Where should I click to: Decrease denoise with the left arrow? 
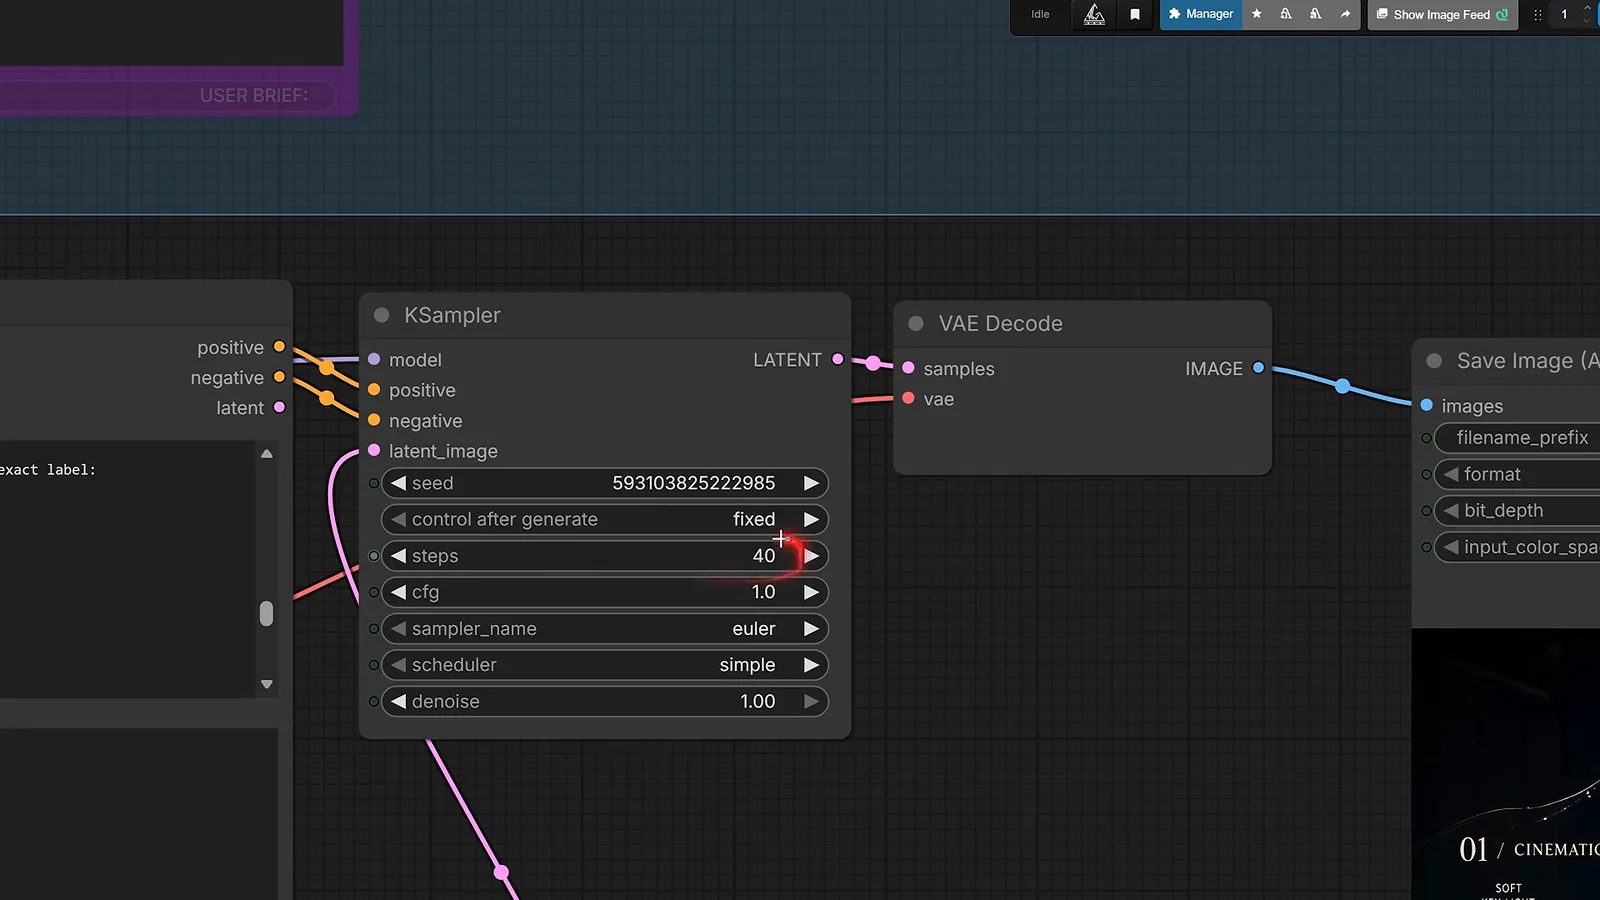click(398, 701)
